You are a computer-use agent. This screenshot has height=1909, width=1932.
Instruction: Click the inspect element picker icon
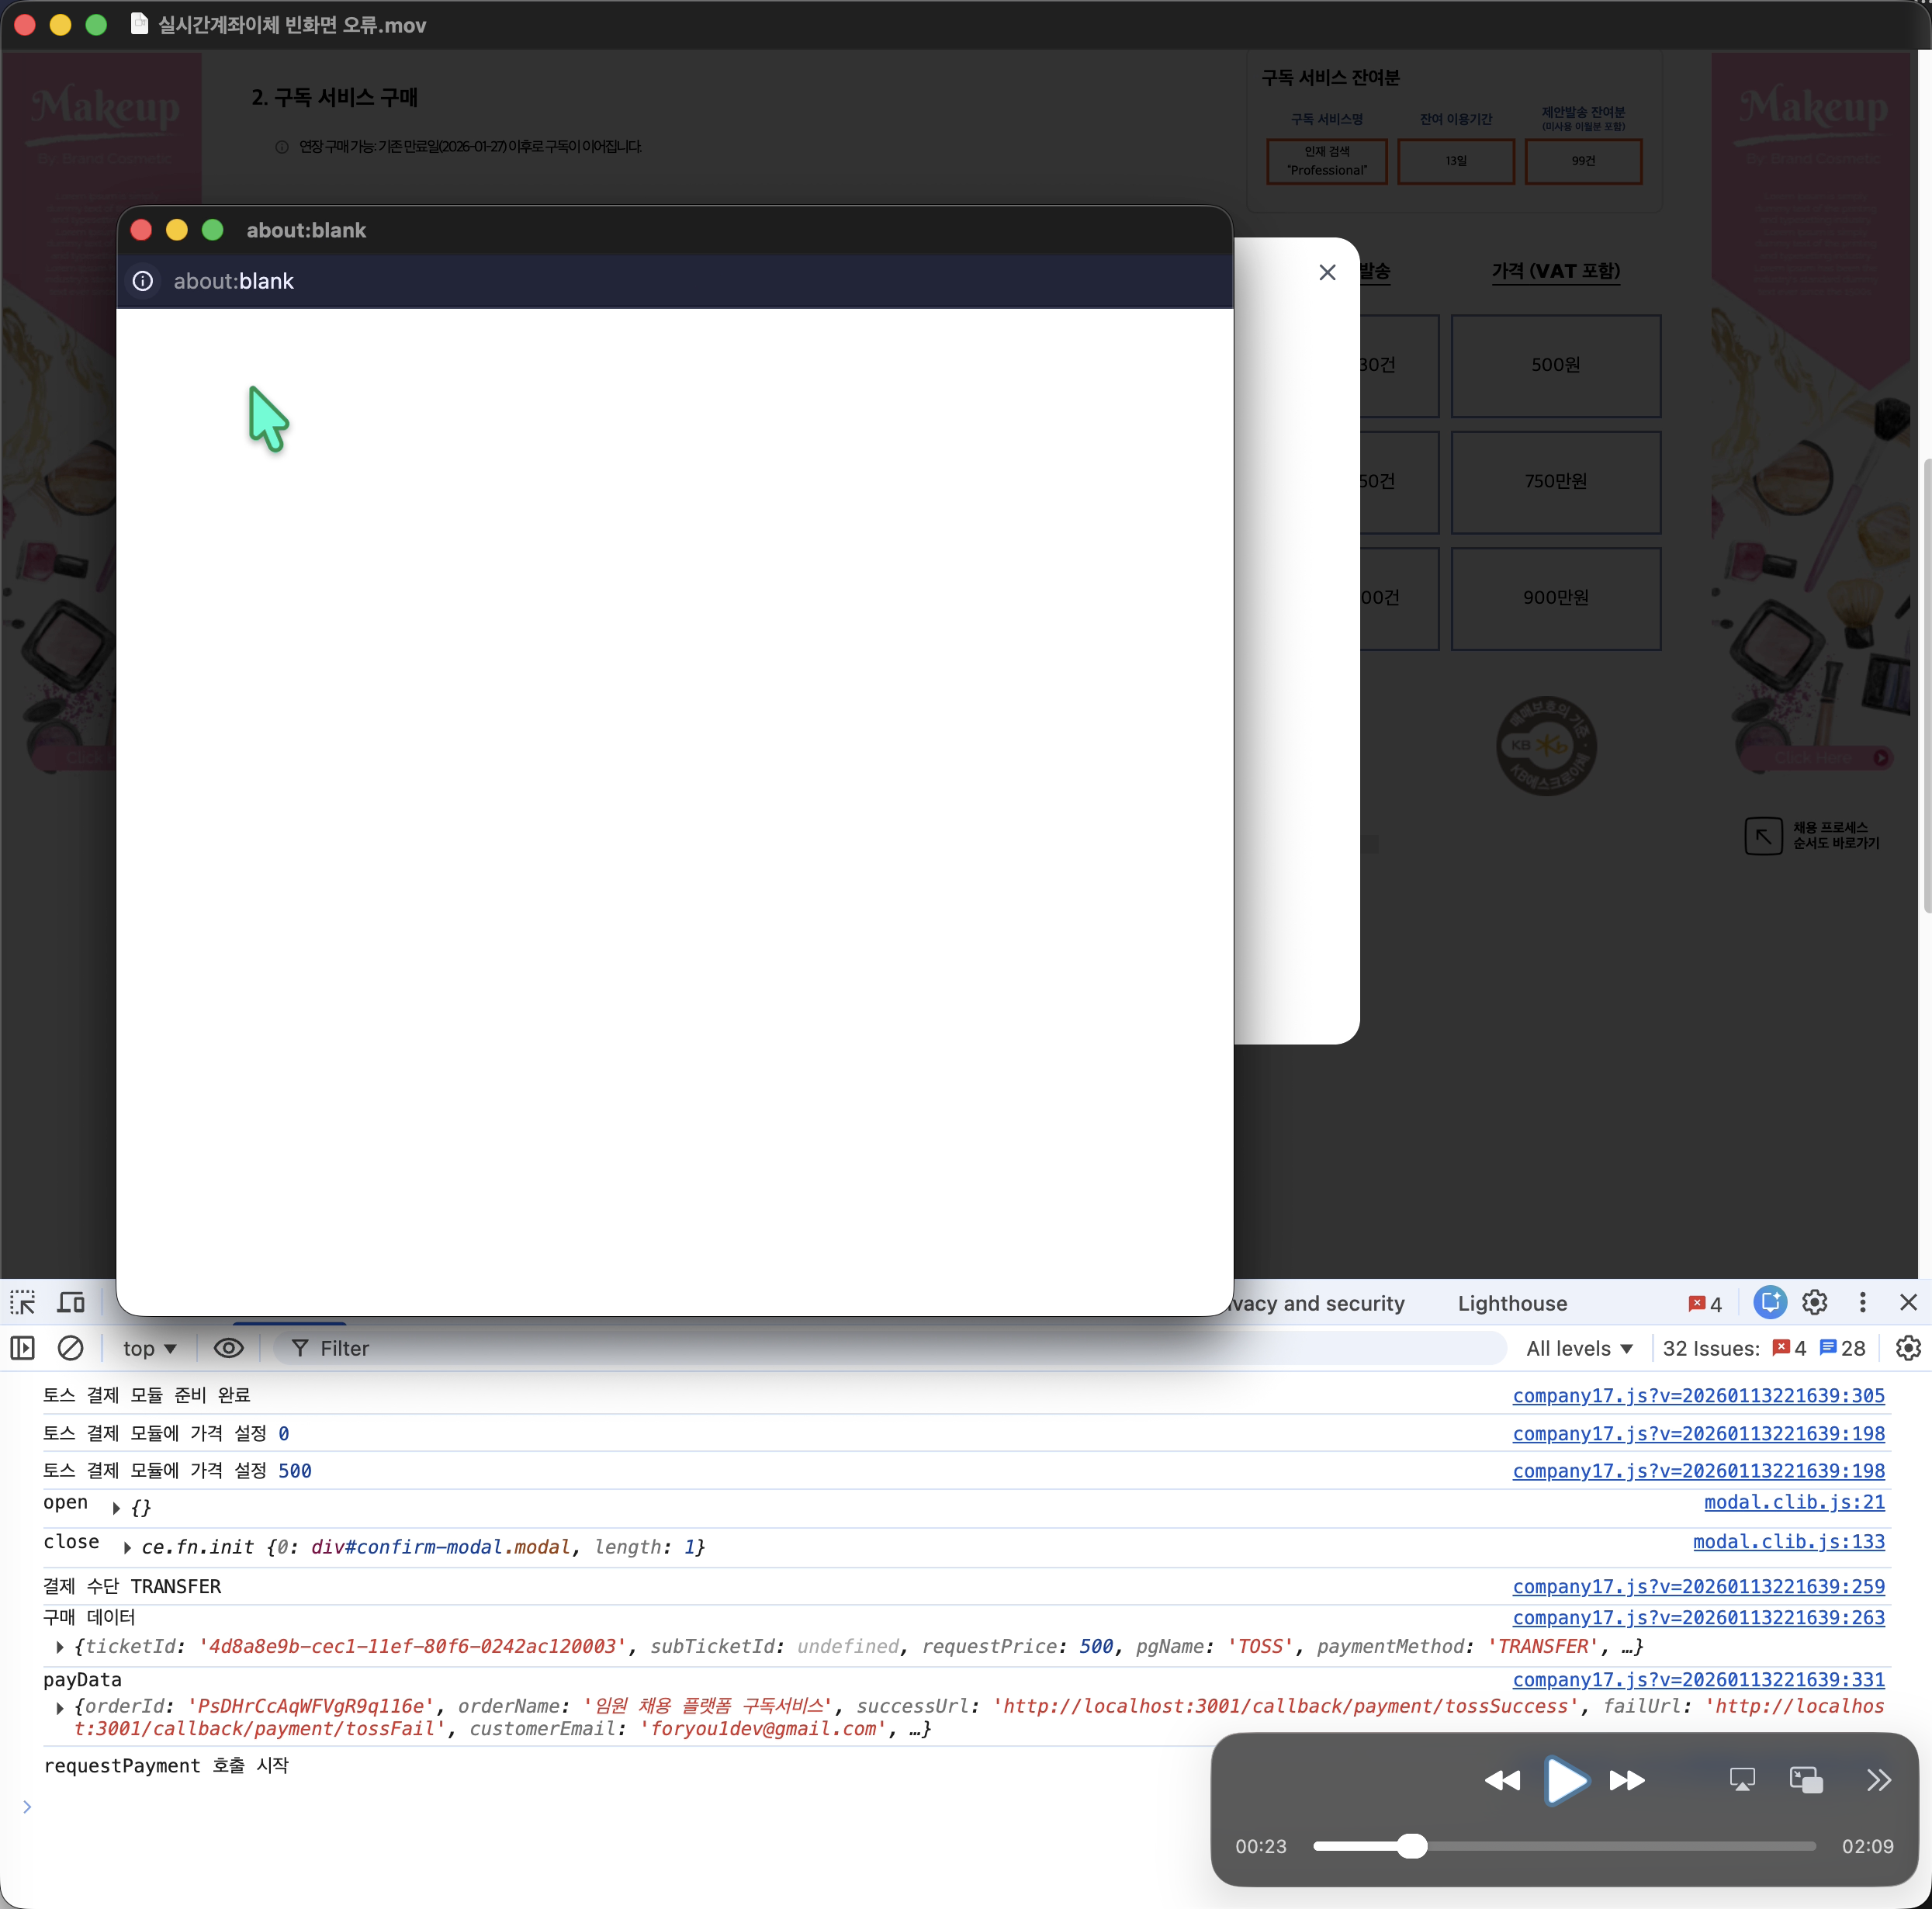click(x=23, y=1302)
